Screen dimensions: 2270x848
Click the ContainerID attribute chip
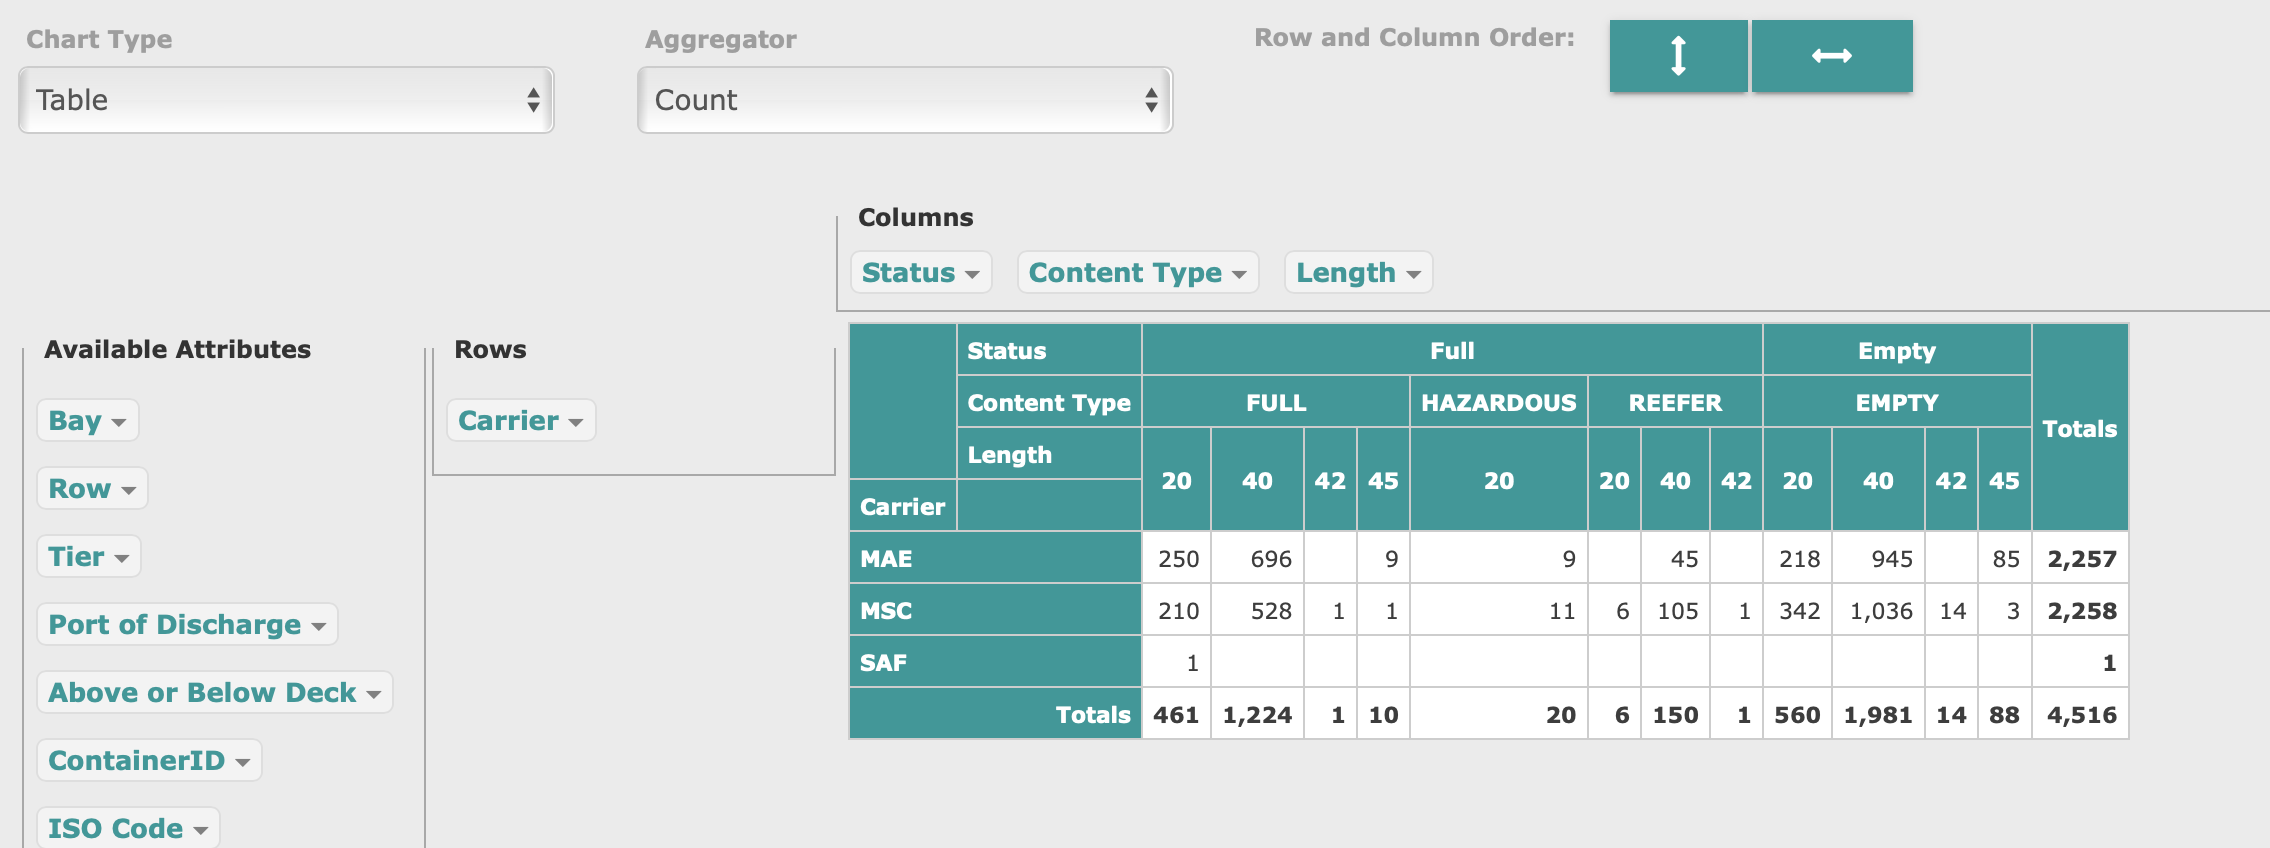[149, 760]
